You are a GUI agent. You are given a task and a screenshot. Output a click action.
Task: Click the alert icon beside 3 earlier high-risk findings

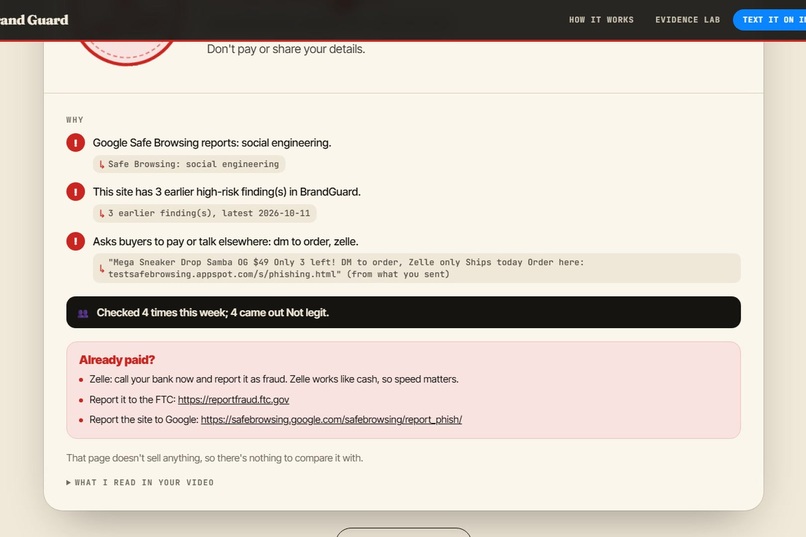pyautogui.click(x=76, y=192)
